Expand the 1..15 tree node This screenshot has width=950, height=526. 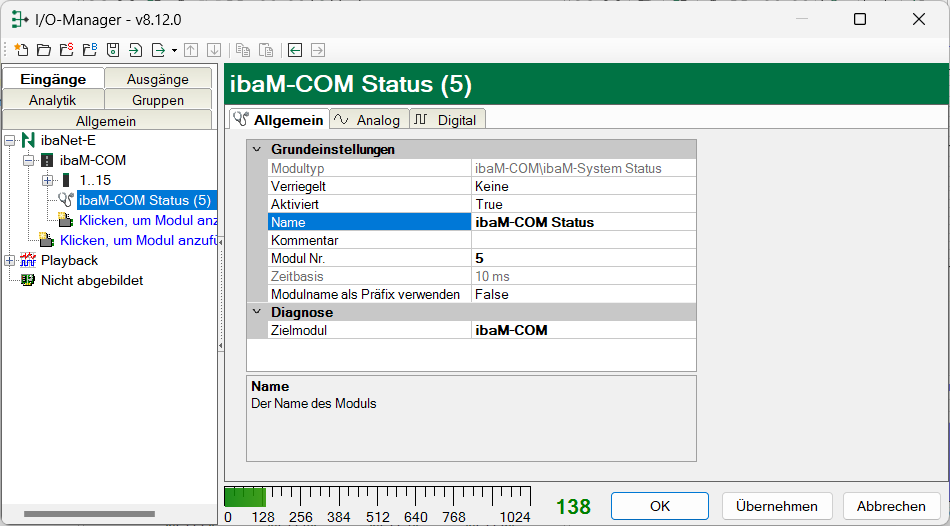48,181
